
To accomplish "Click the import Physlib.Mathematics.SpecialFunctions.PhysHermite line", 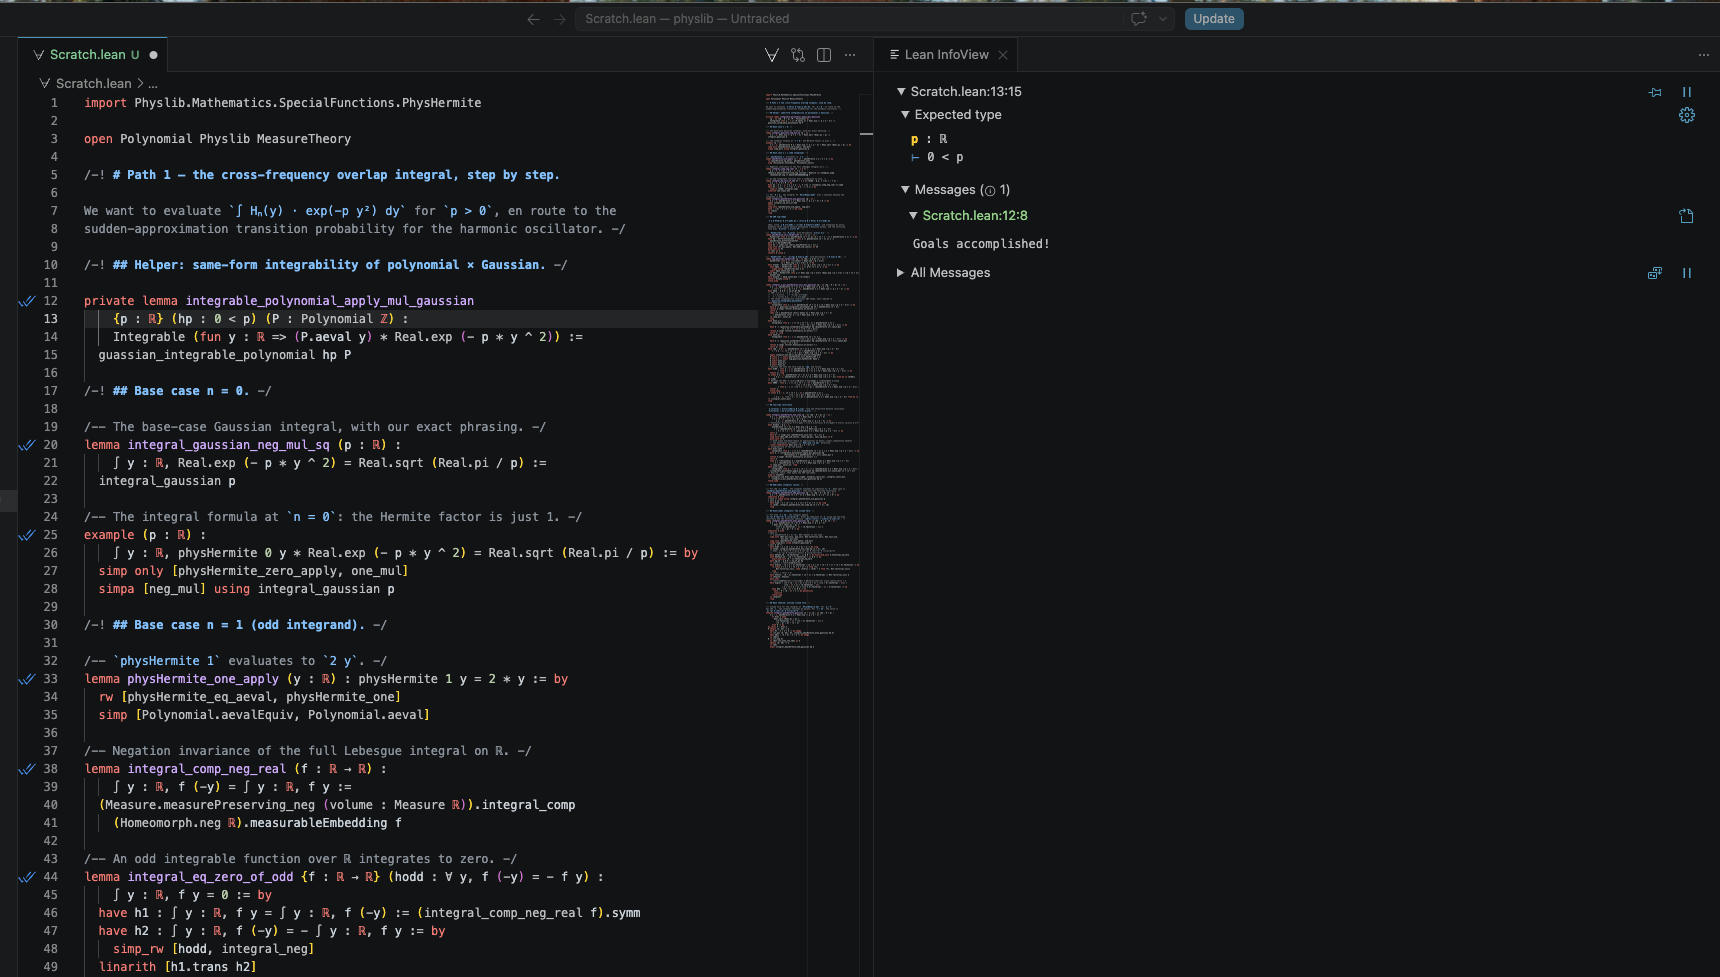I will click(x=283, y=103).
